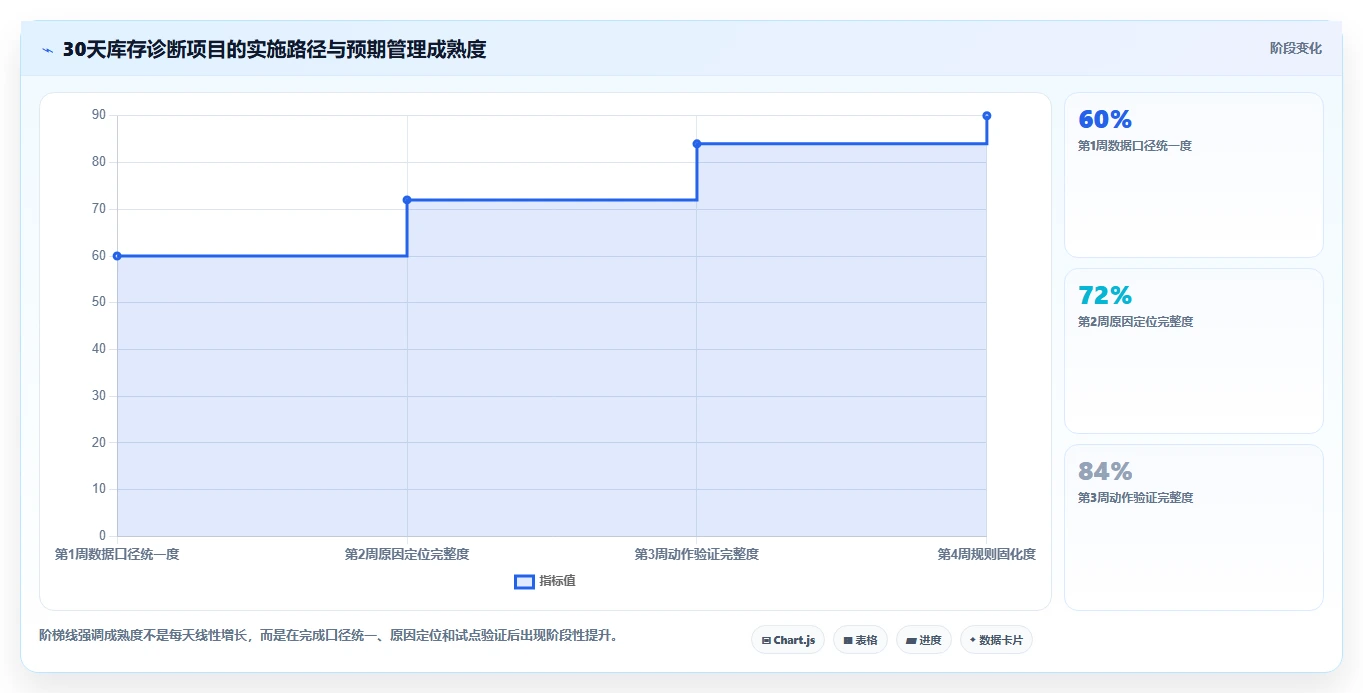Click the 阶段变化 label in header
1363x693 pixels.
click(1295, 48)
